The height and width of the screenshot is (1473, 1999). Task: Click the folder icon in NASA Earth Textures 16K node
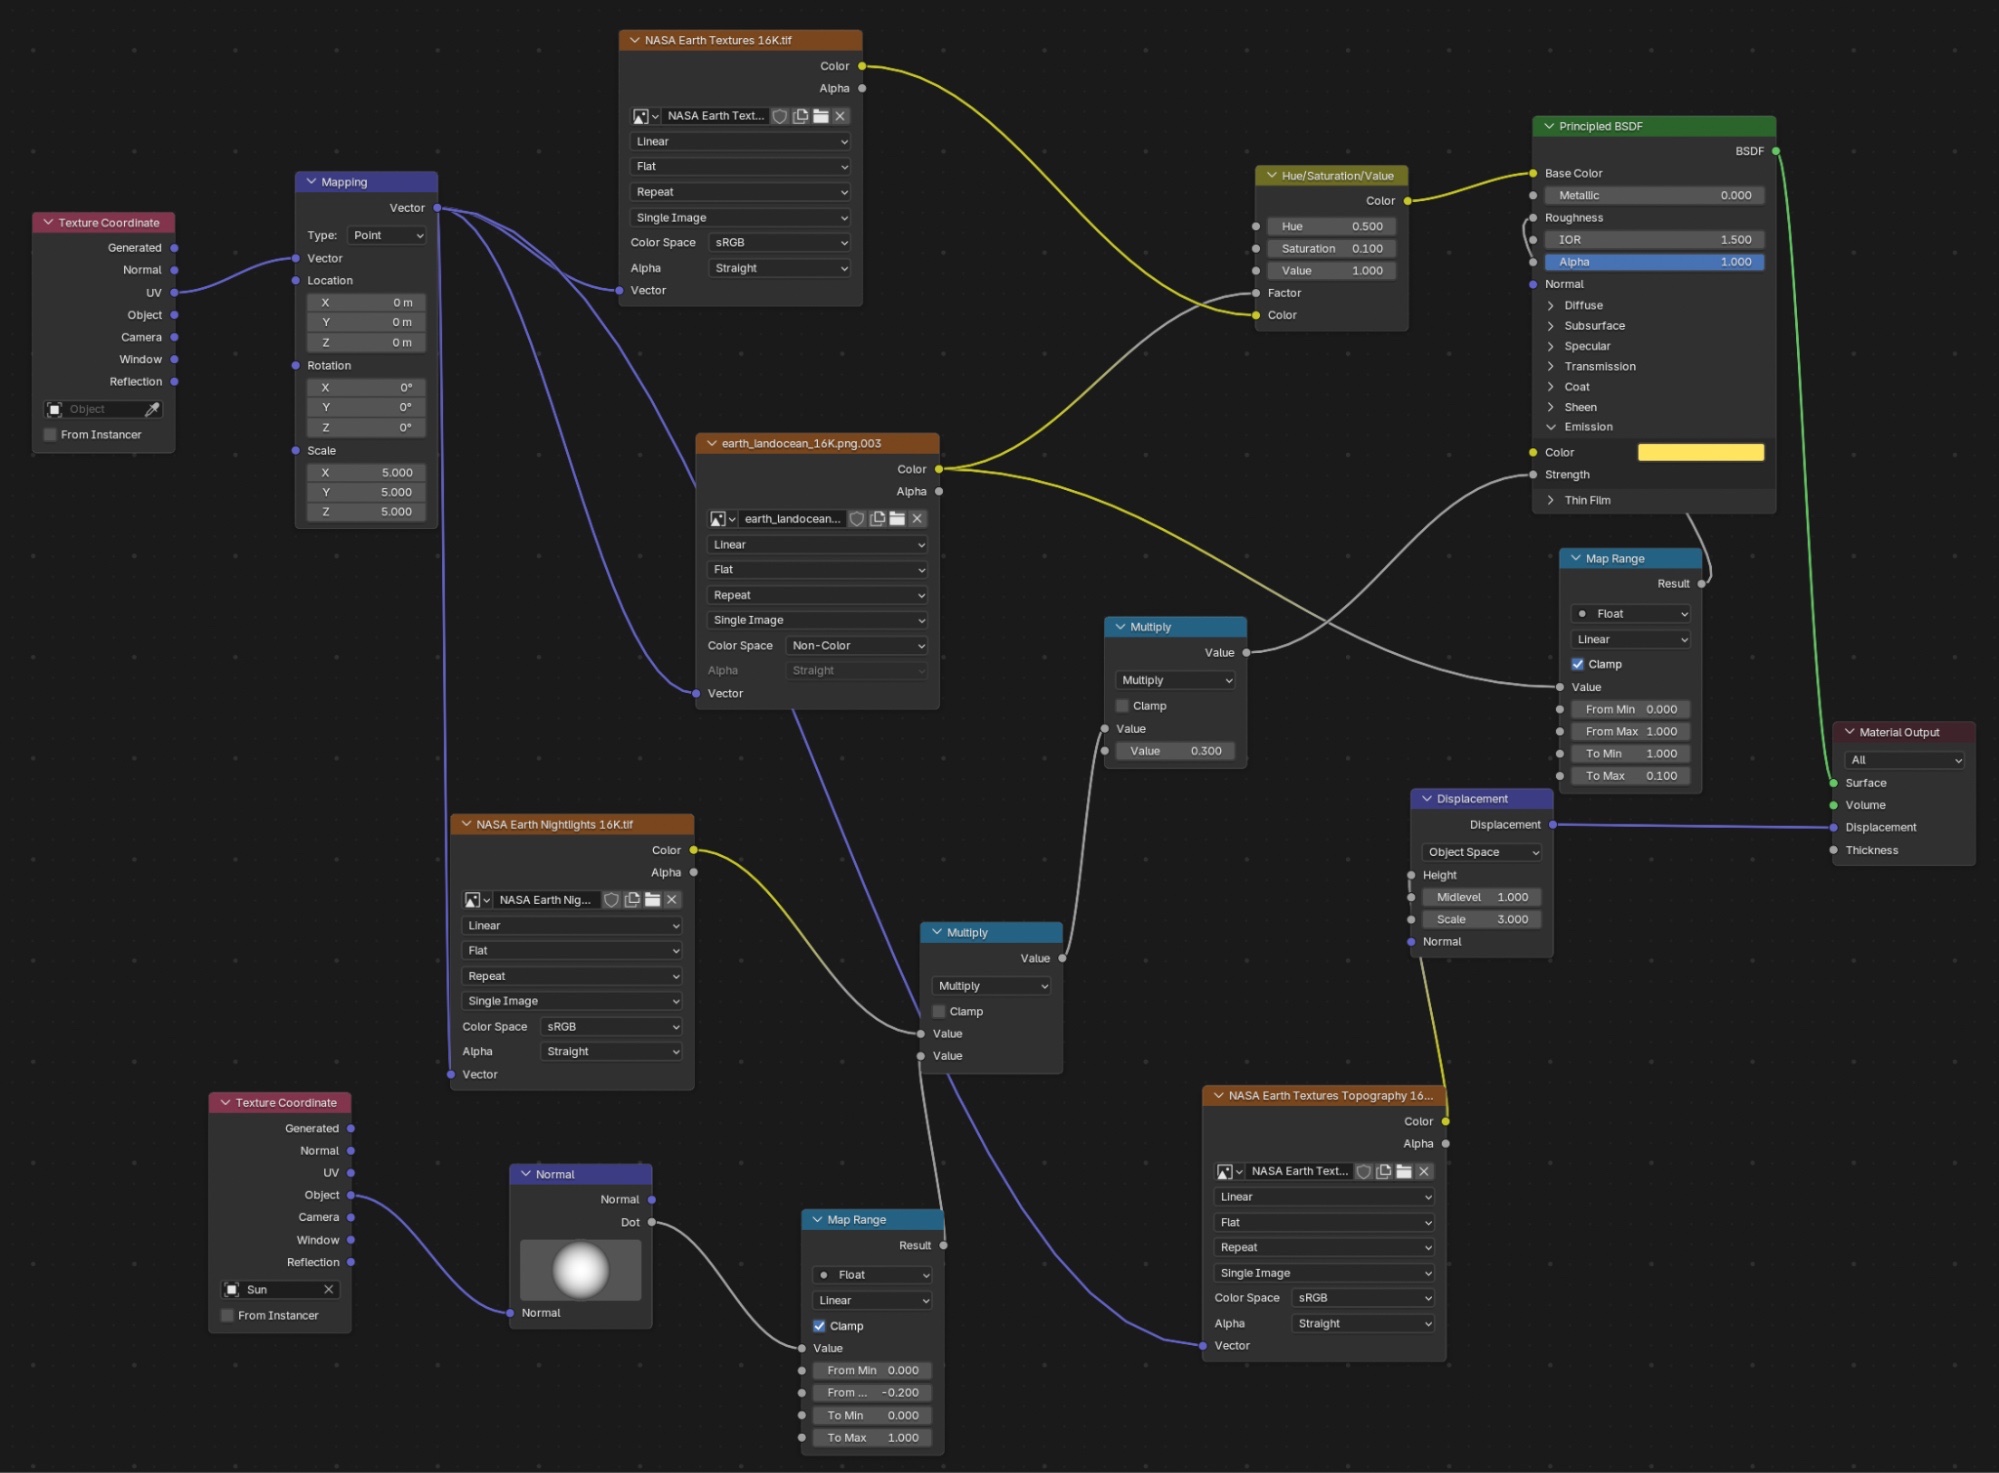coord(821,116)
